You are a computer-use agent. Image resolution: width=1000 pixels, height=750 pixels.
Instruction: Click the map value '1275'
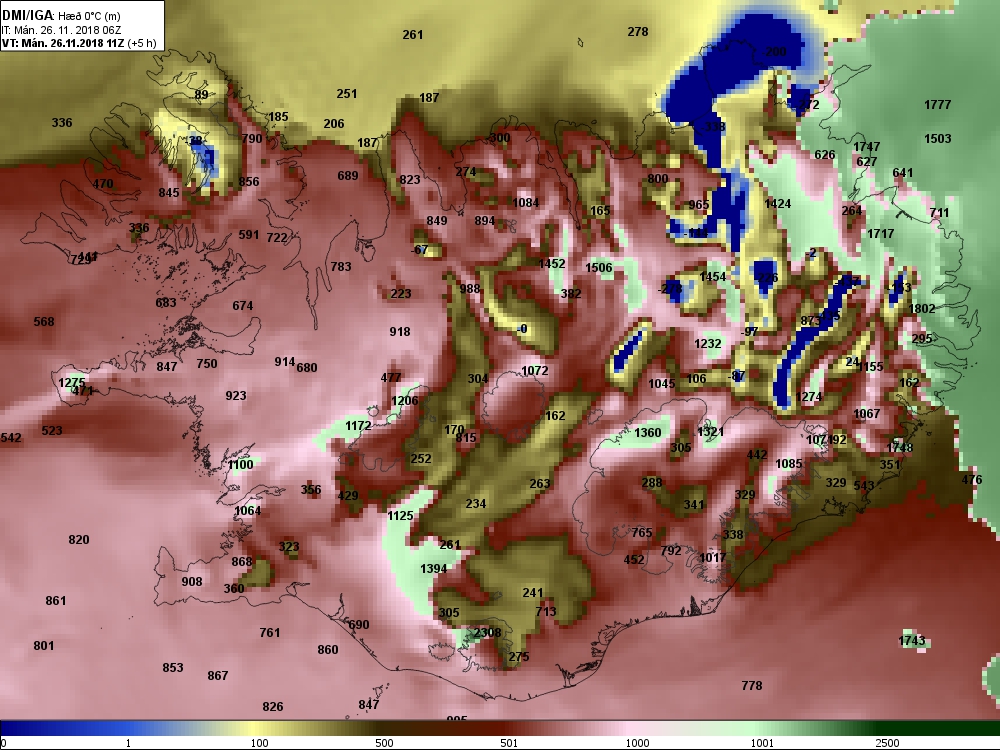71,383
